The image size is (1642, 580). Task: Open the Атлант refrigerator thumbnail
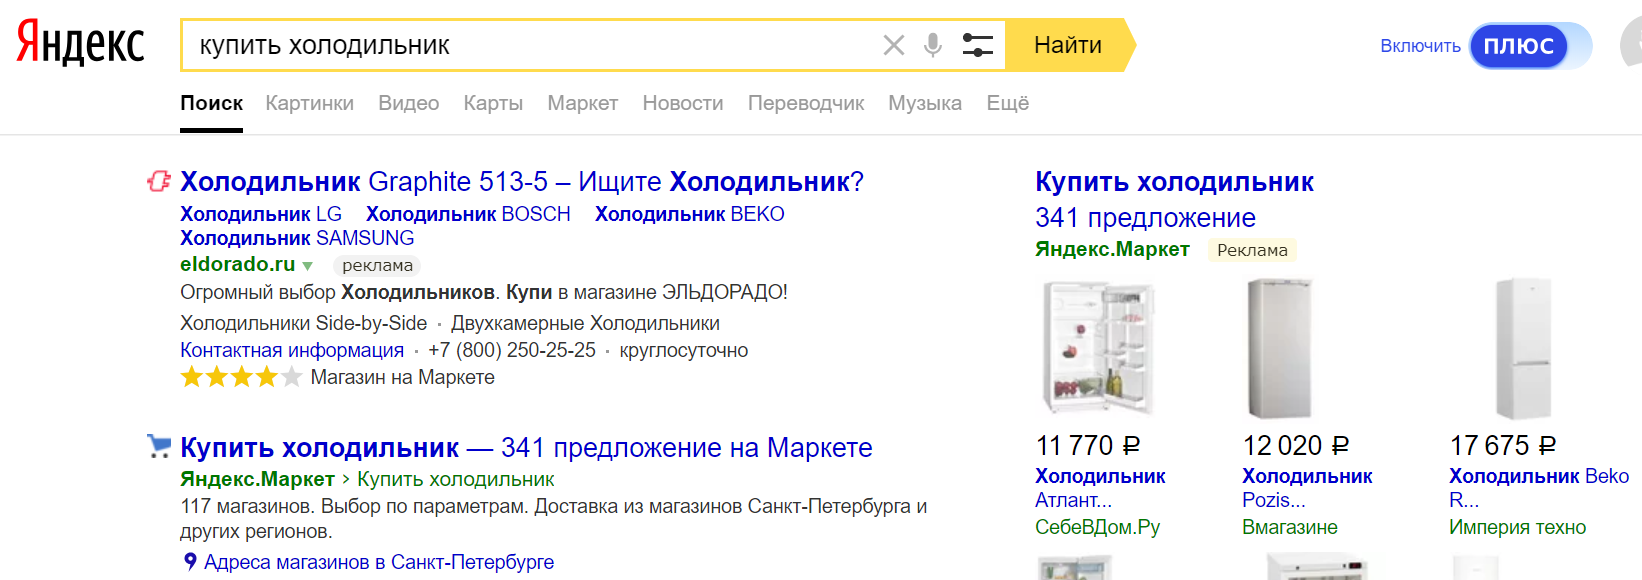tap(1099, 347)
